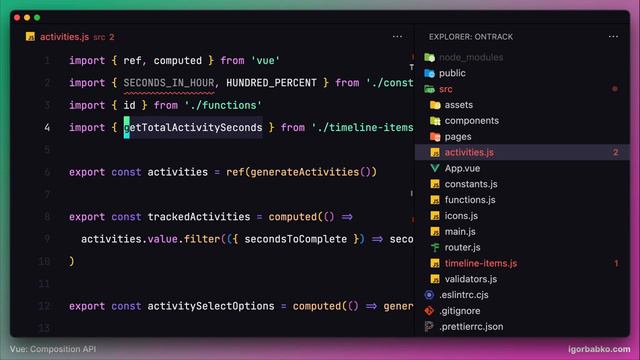Click the node_modules folder icon
This screenshot has width=640, height=360.
point(429,57)
